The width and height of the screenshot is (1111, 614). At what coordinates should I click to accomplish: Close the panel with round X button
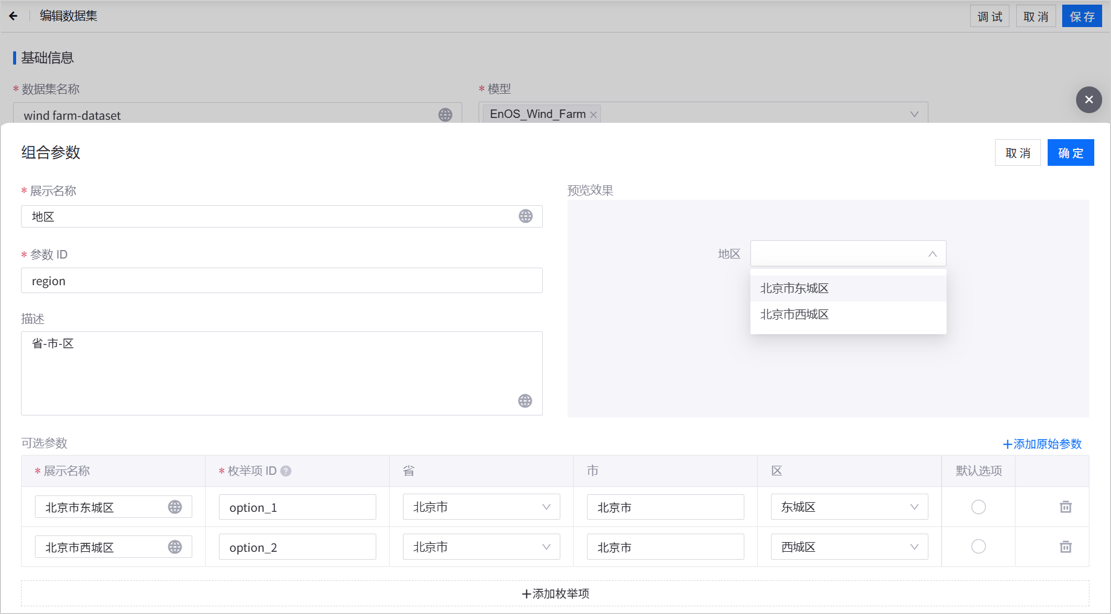tap(1089, 100)
